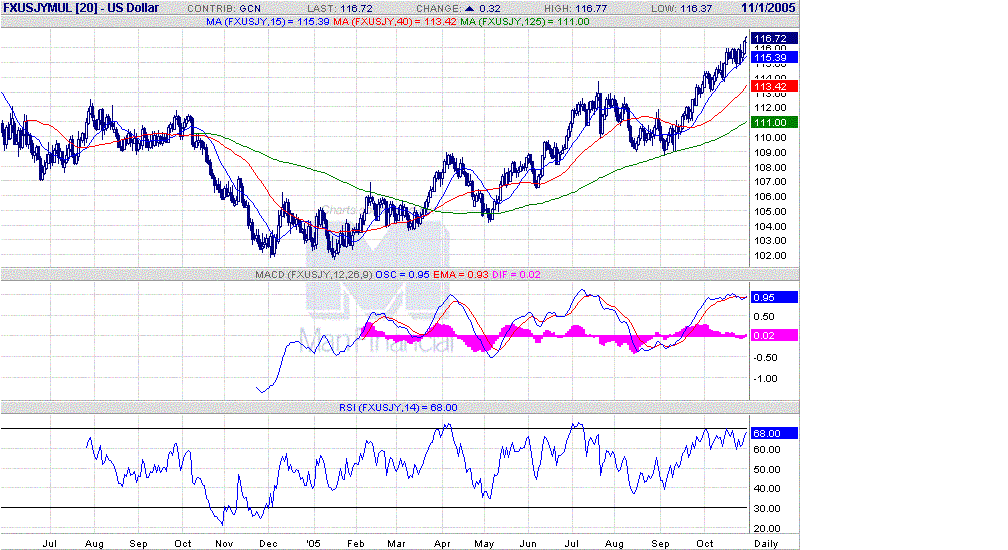Click the Apr label on time axis
The width and height of the screenshot is (1008, 550).
click(x=442, y=544)
